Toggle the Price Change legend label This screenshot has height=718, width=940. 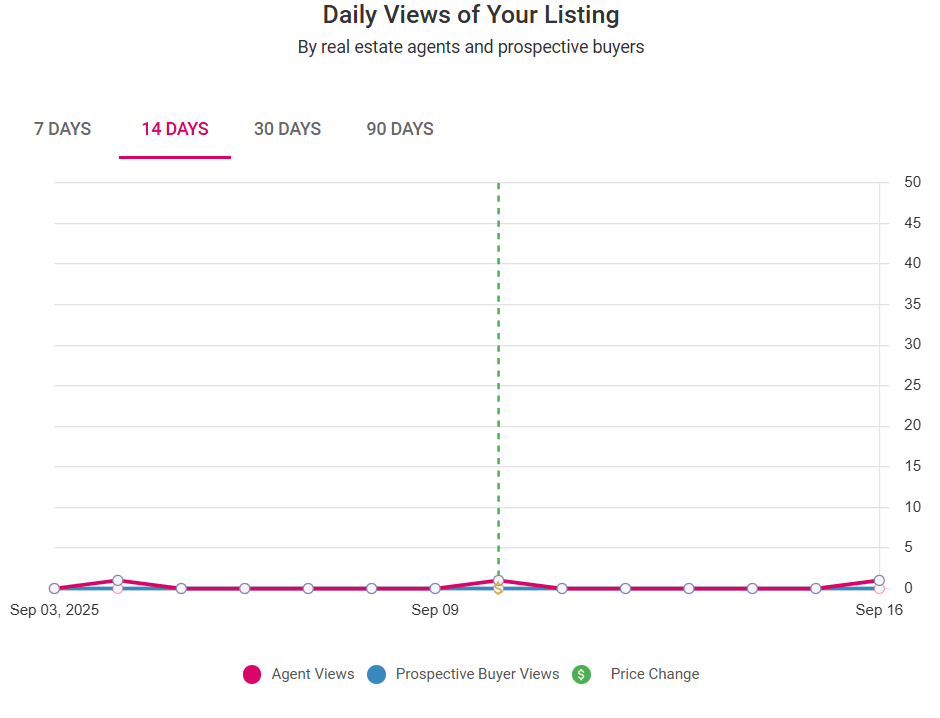point(655,675)
